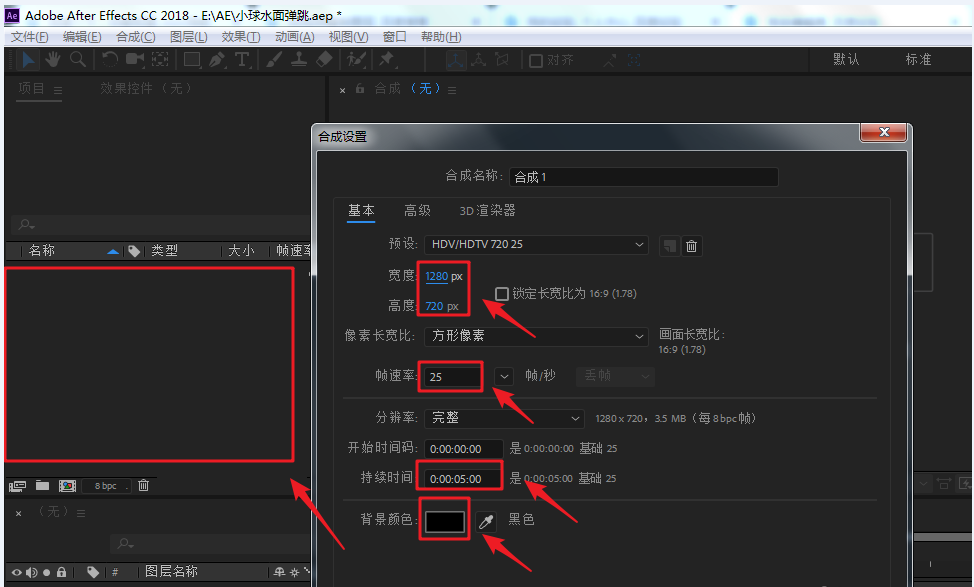The image size is (974, 587).
Task: Select the Roto Brush tool
Action: click(x=357, y=60)
